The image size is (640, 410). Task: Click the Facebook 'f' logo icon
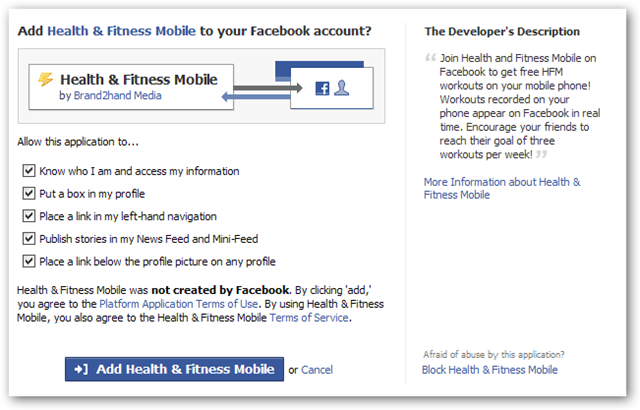pos(323,89)
